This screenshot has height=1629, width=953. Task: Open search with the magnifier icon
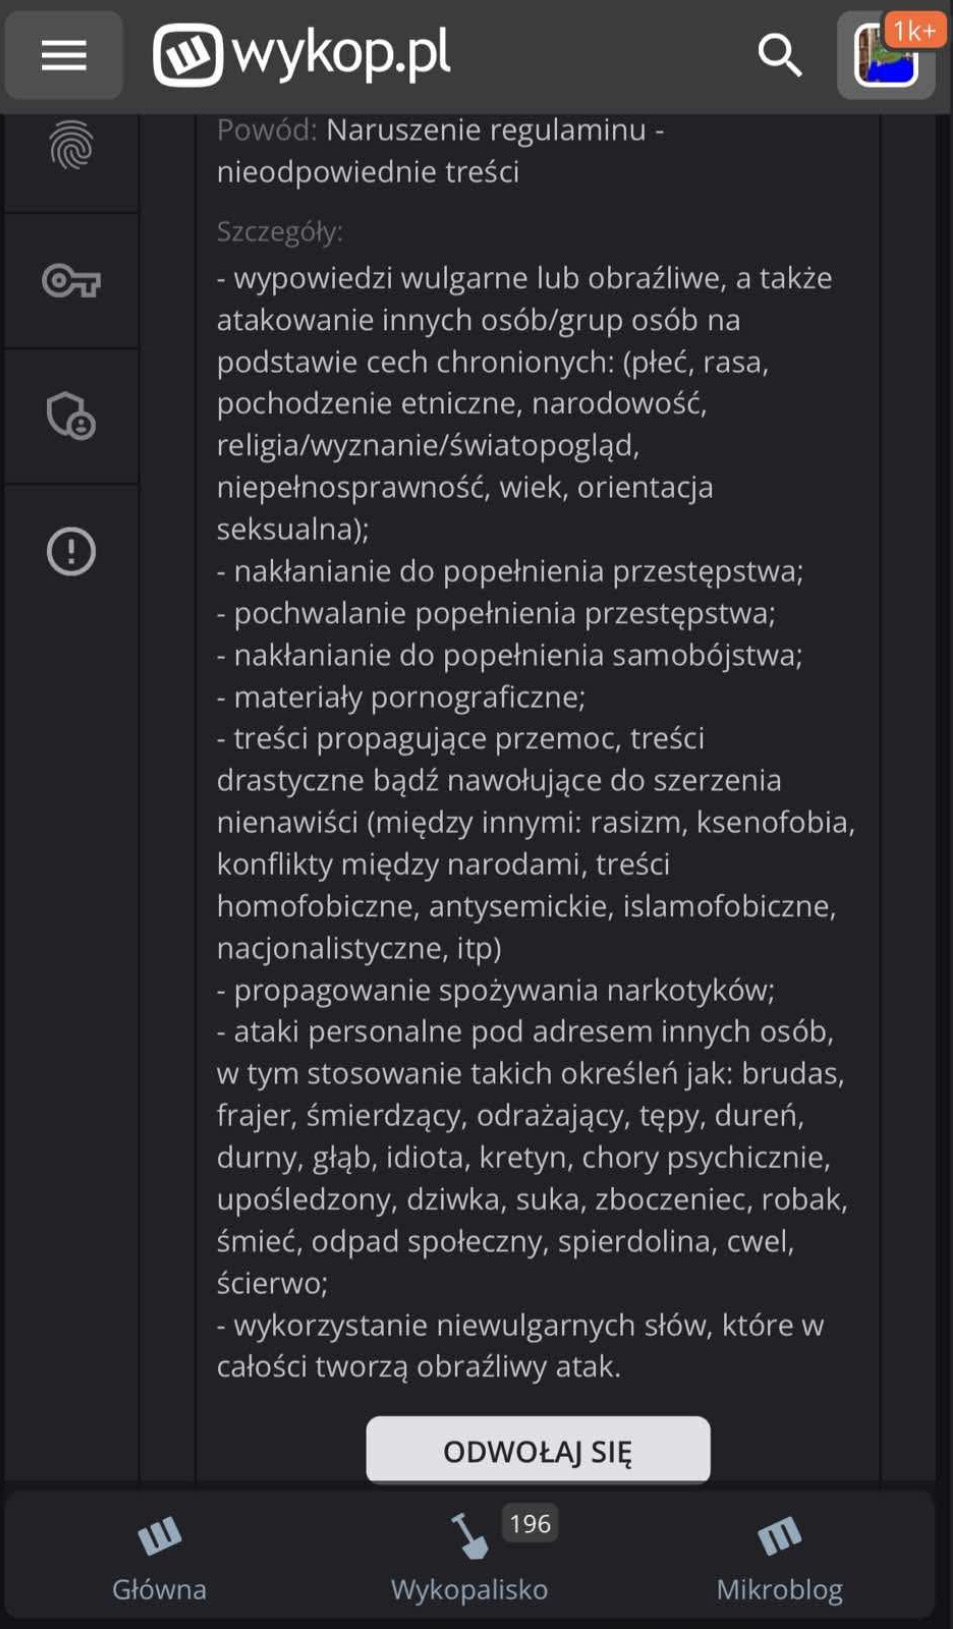point(779,55)
